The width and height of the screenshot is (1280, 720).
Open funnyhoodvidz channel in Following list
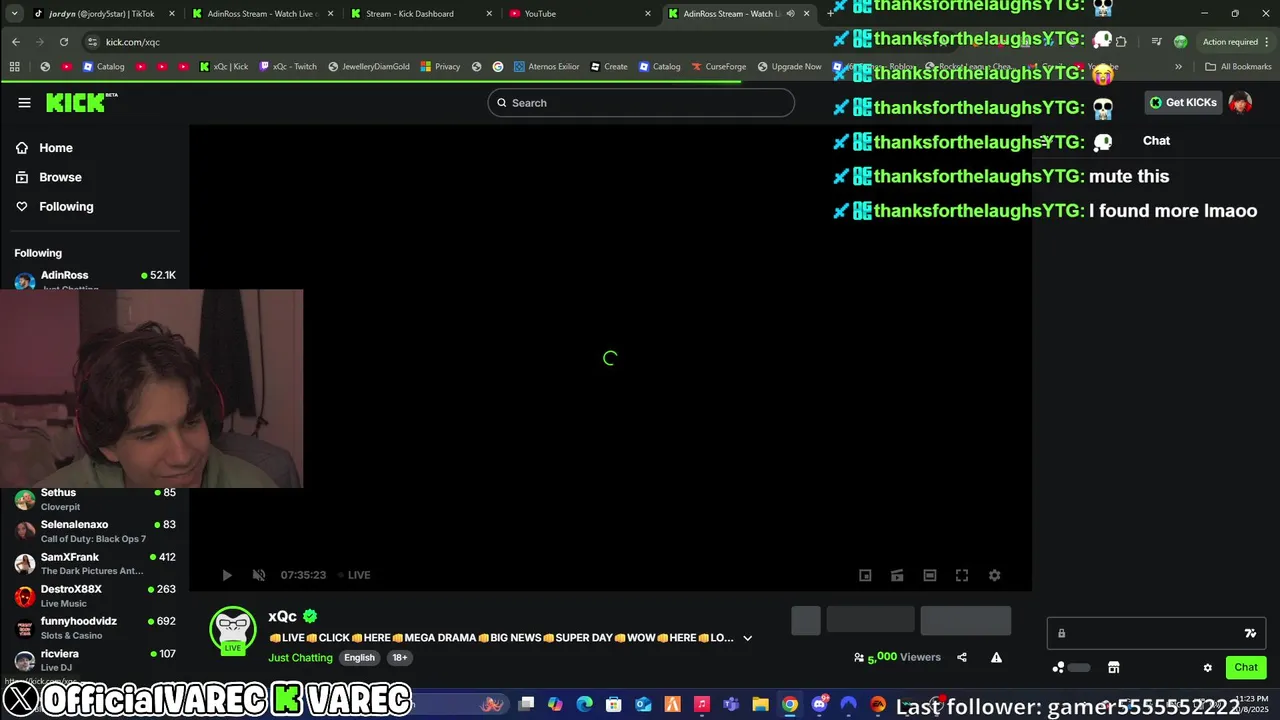tap(95, 628)
